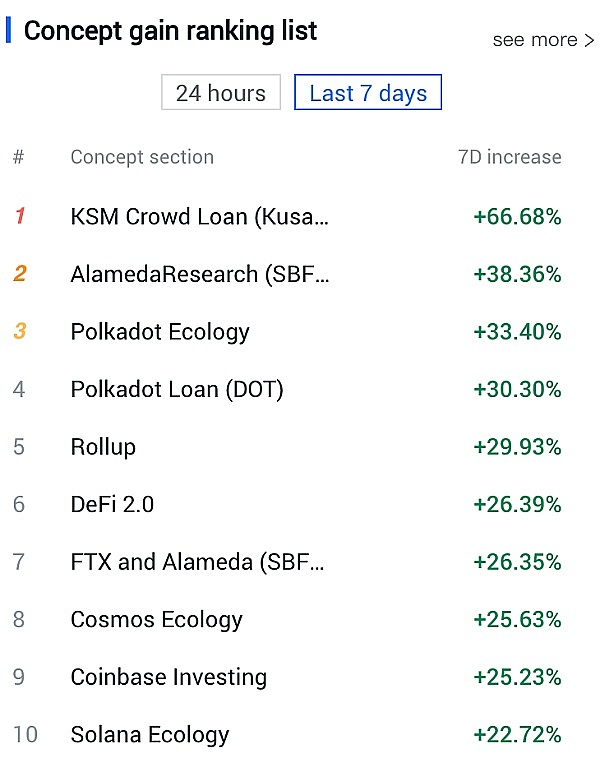The image size is (600, 781).
Task: Open the see more link
Action: pyautogui.click(x=543, y=40)
